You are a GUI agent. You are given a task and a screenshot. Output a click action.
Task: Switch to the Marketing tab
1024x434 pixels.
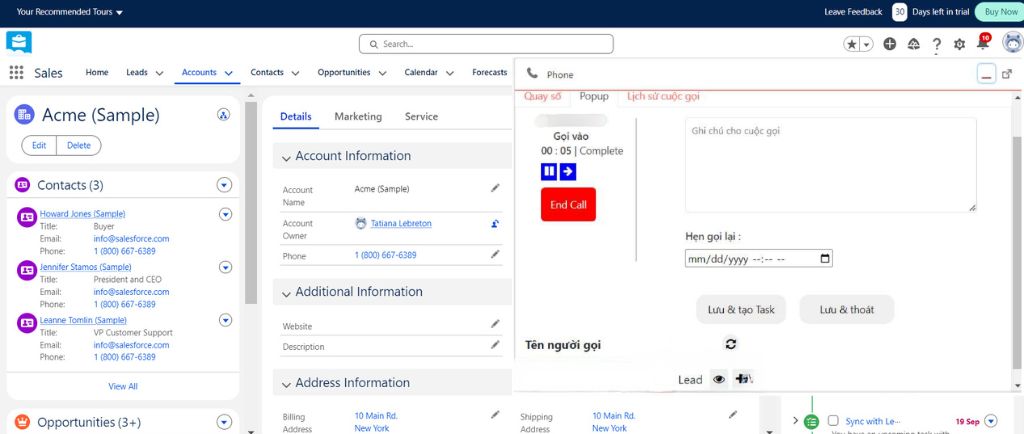click(x=358, y=116)
